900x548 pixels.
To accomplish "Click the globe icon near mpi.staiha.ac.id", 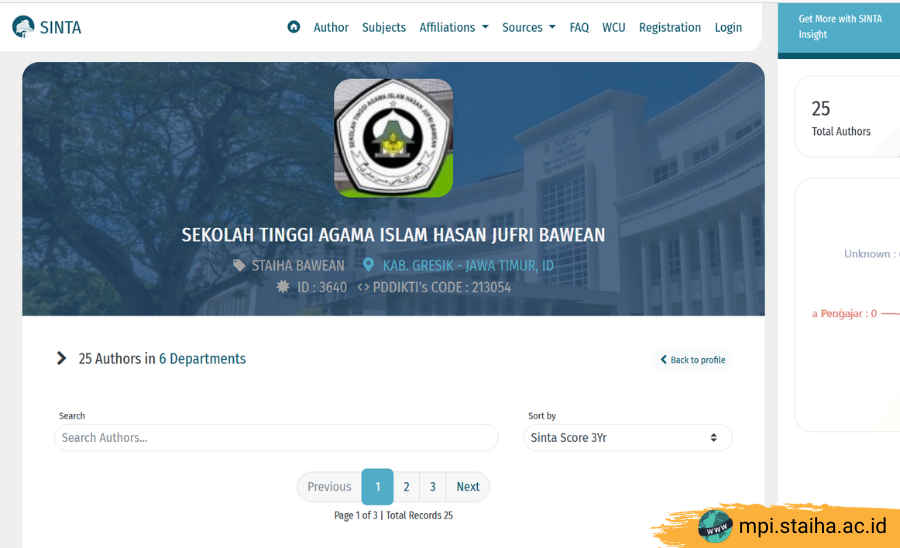I will [715, 525].
